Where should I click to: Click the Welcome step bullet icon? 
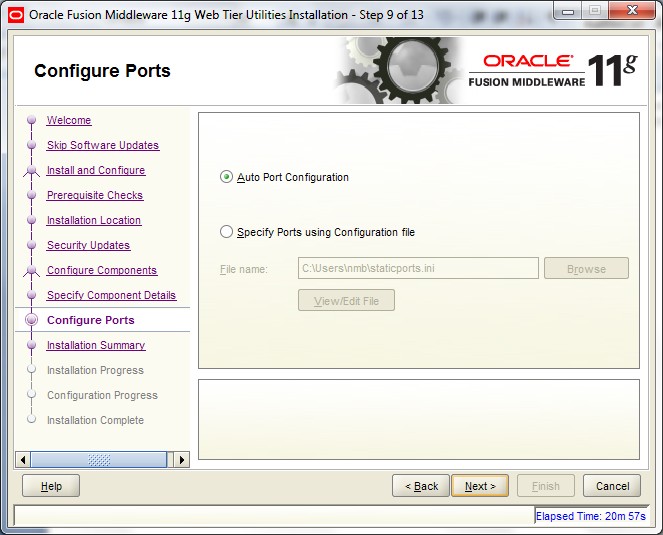31,120
